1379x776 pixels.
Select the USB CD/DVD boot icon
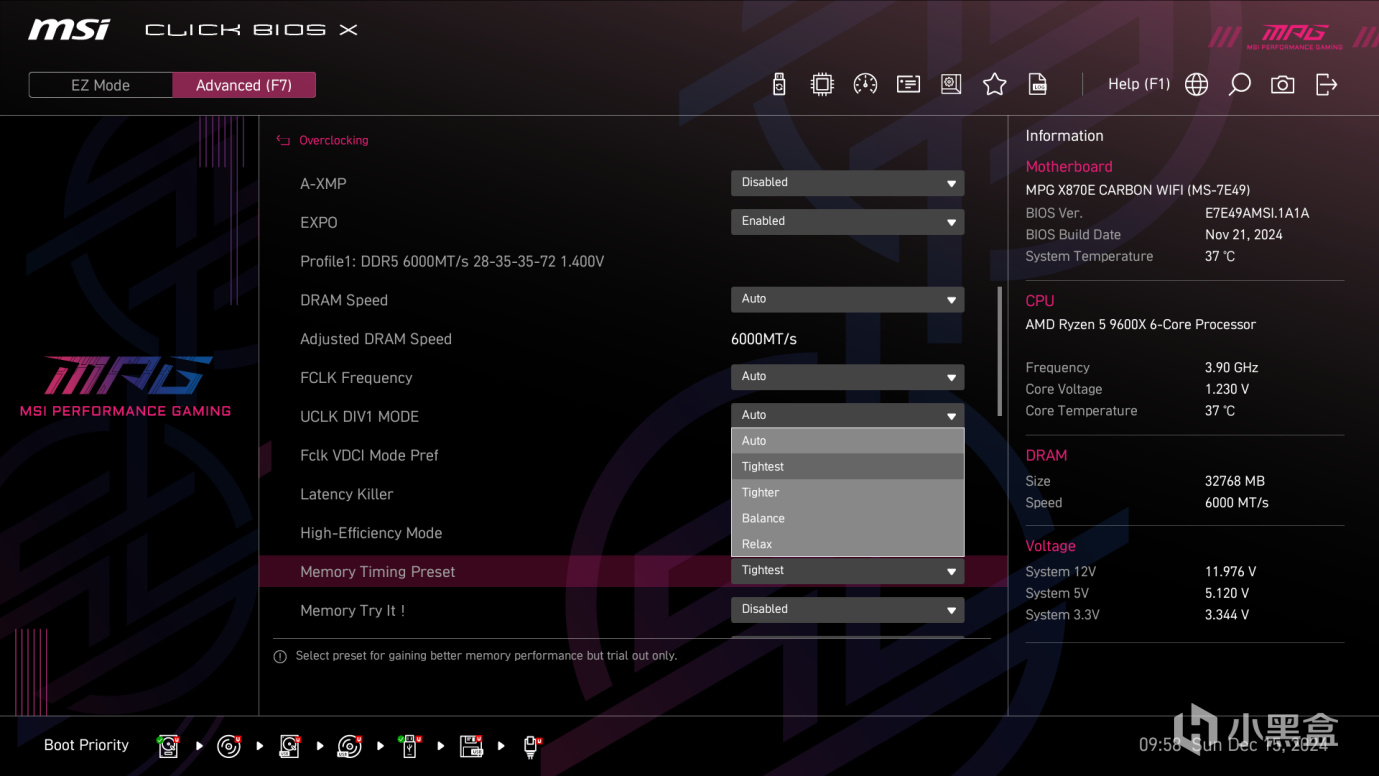coord(349,746)
